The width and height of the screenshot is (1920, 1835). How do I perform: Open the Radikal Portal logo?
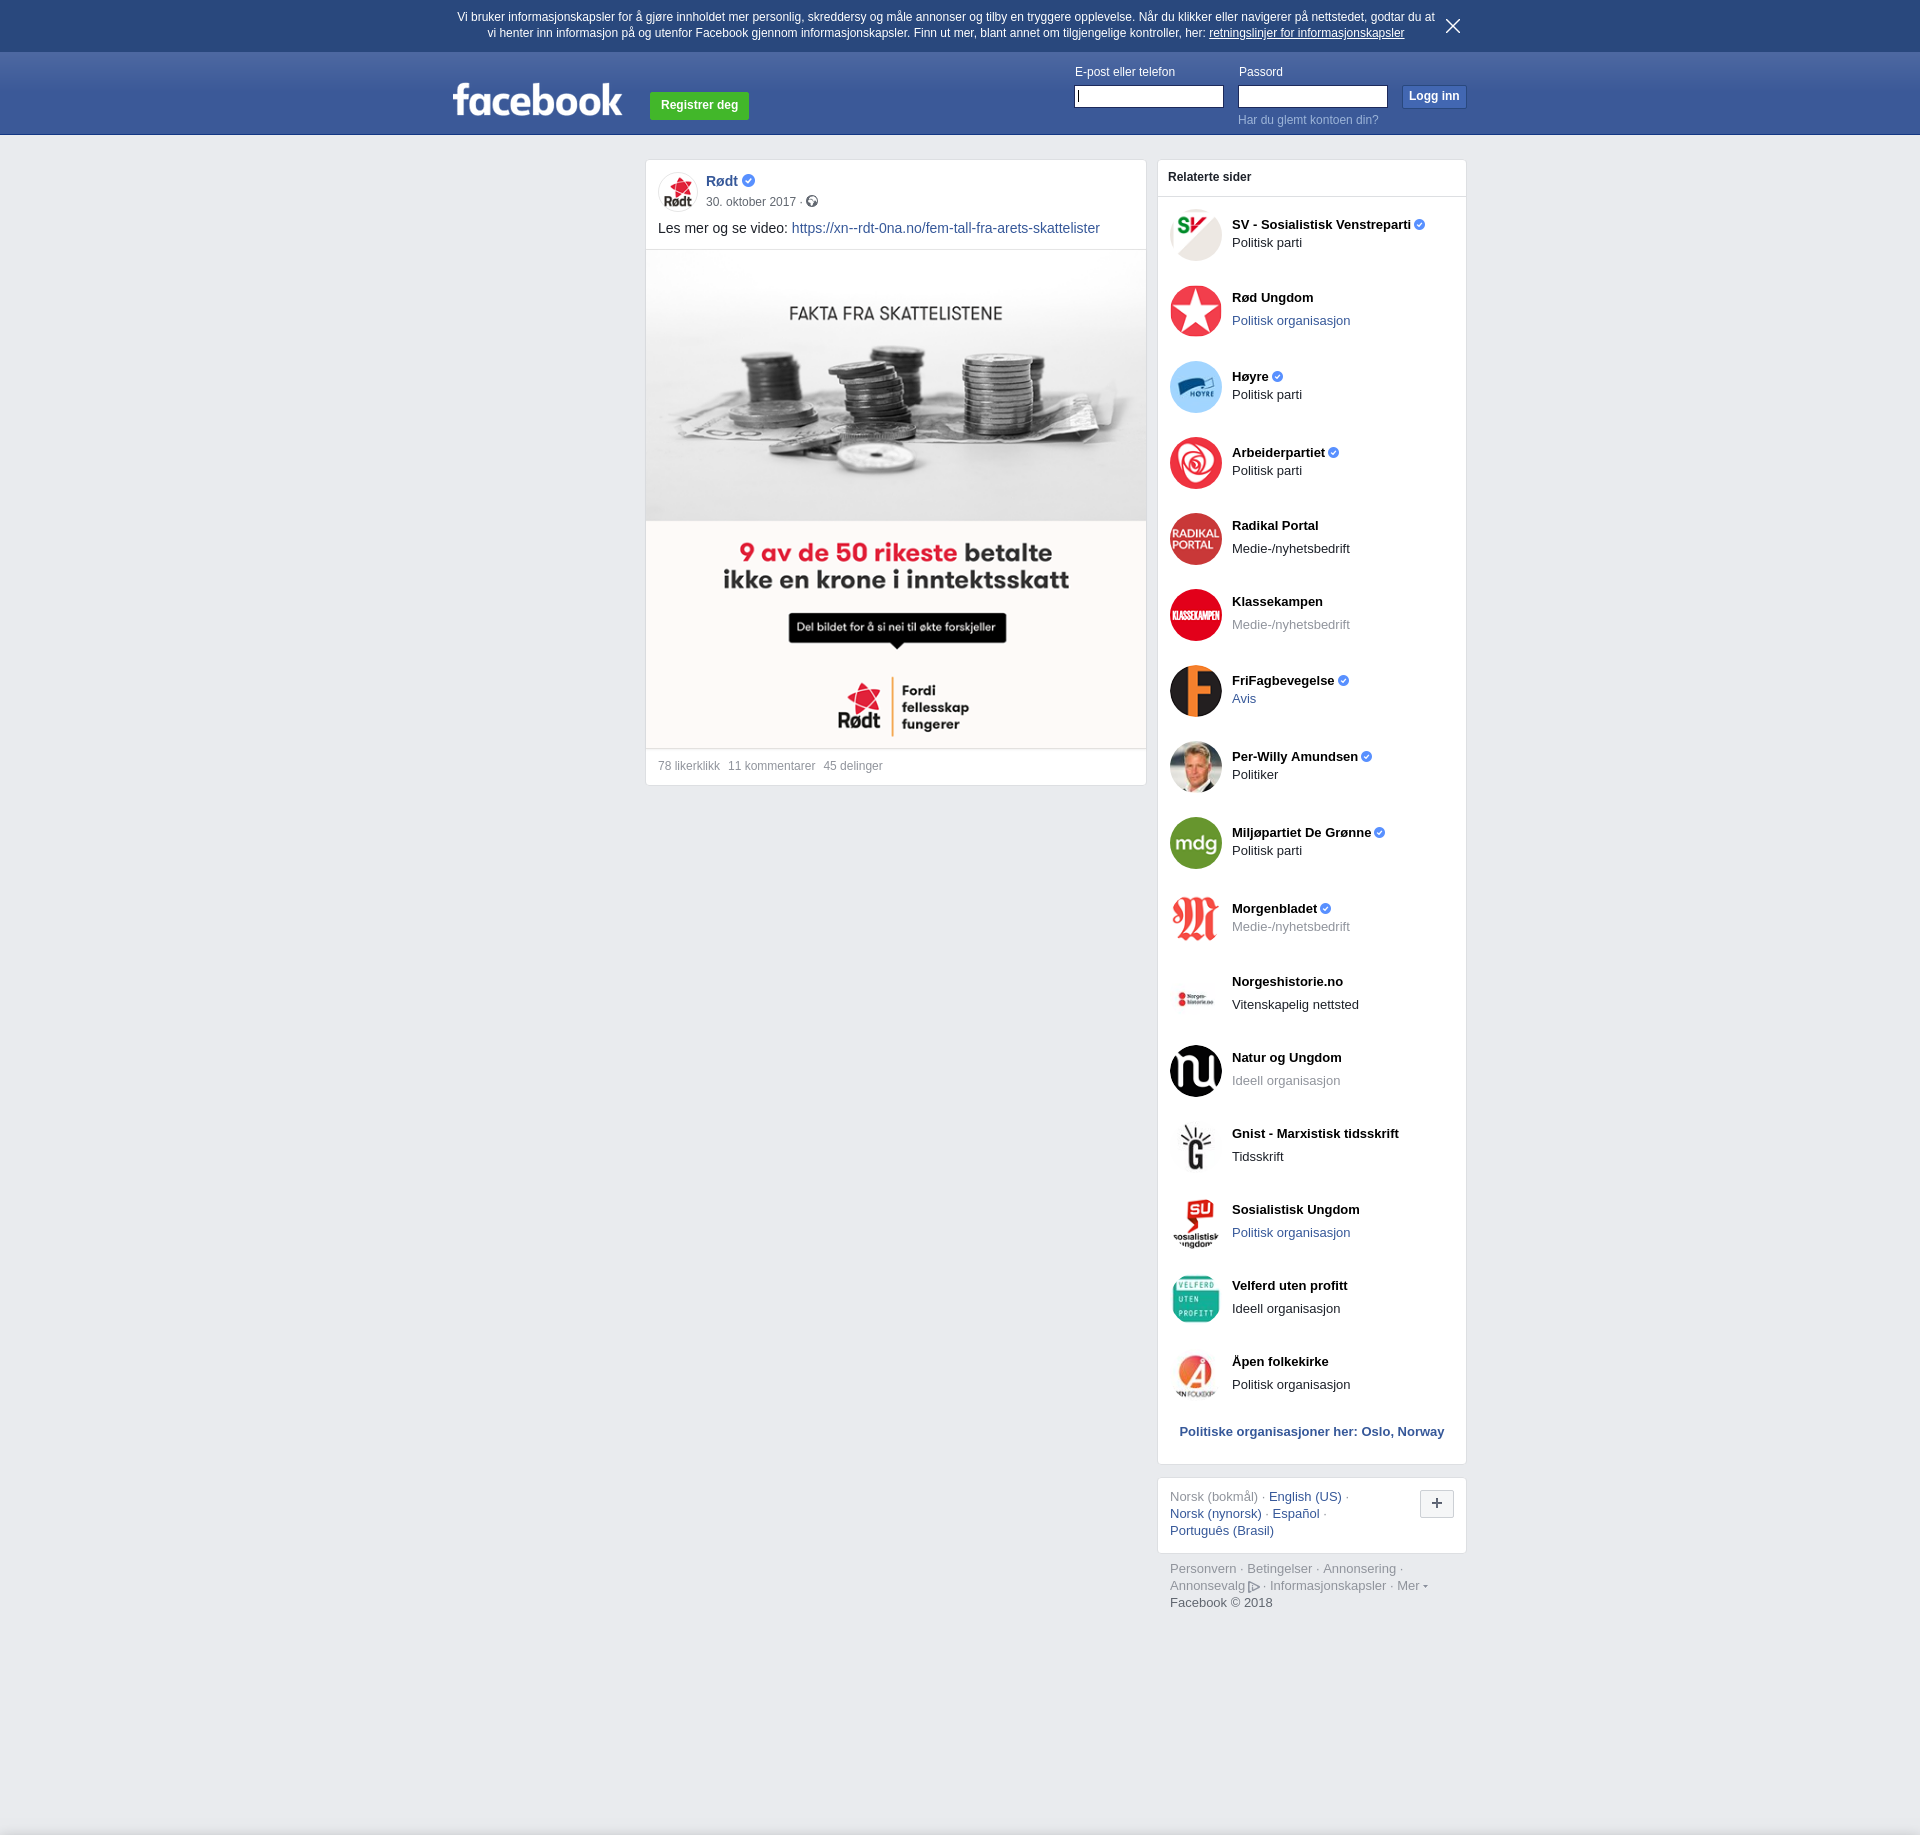click(x=1196, y=539)
